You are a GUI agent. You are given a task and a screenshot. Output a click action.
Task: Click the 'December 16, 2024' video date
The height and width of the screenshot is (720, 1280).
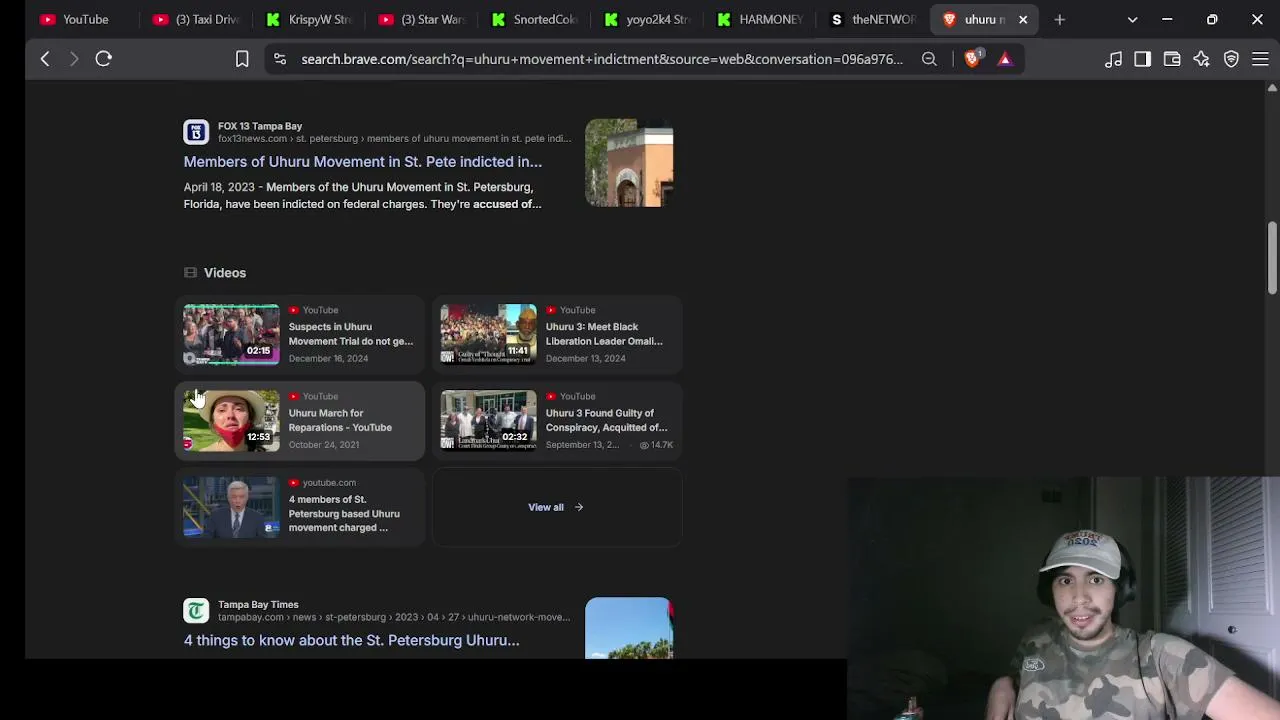point(329,358)
